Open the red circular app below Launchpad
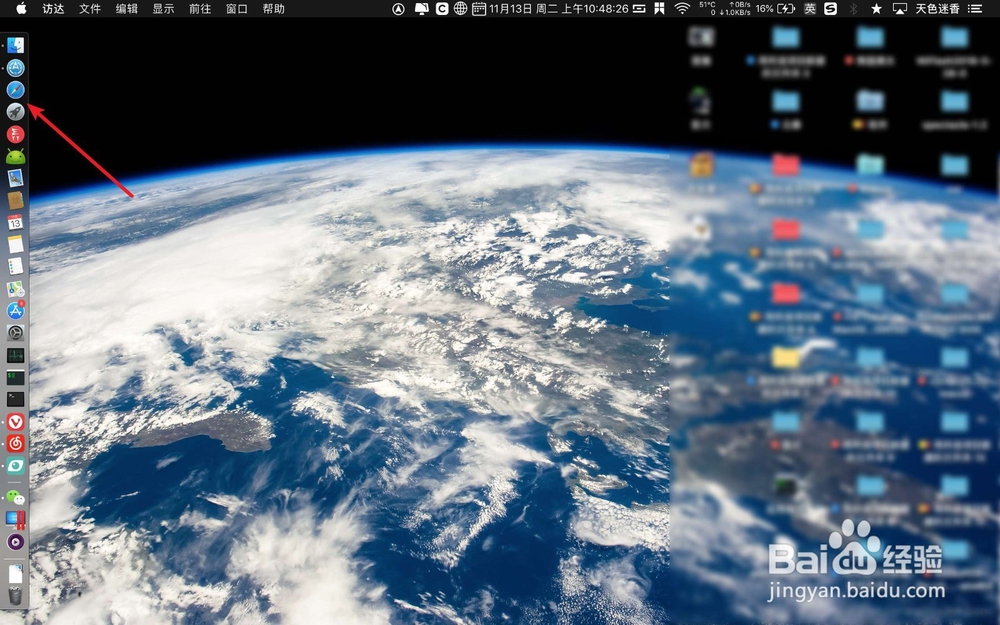1000x625 pixels. [15, 135]
